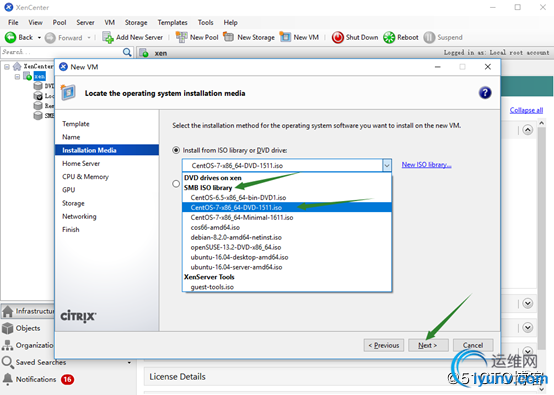Go to the Template wizard step

(x=76, y=124)
